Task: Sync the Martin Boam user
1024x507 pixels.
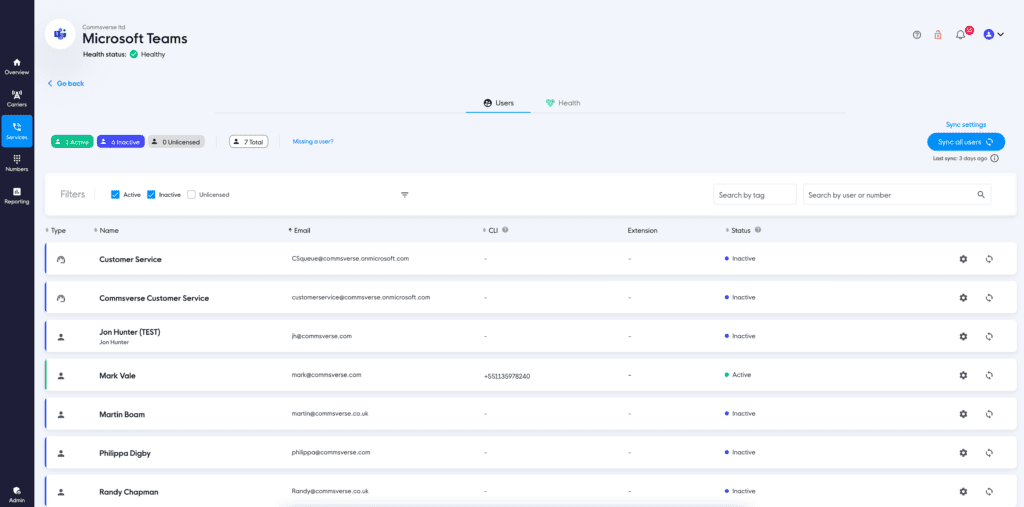Action: click(x=989, y=414)
